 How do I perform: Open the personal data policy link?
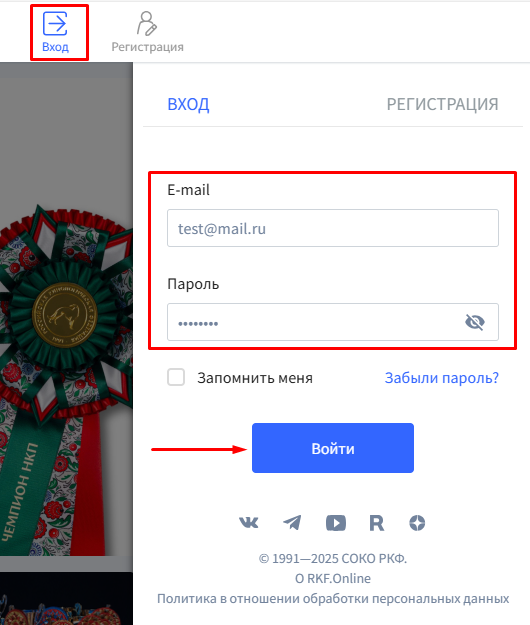tap(333, 599)
